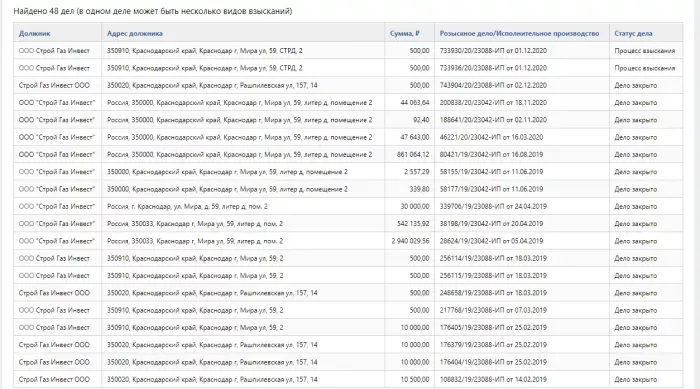Click the sum 542 135,92 cell
The width and height of the screenshot is (700, 389).
point(409,224)
